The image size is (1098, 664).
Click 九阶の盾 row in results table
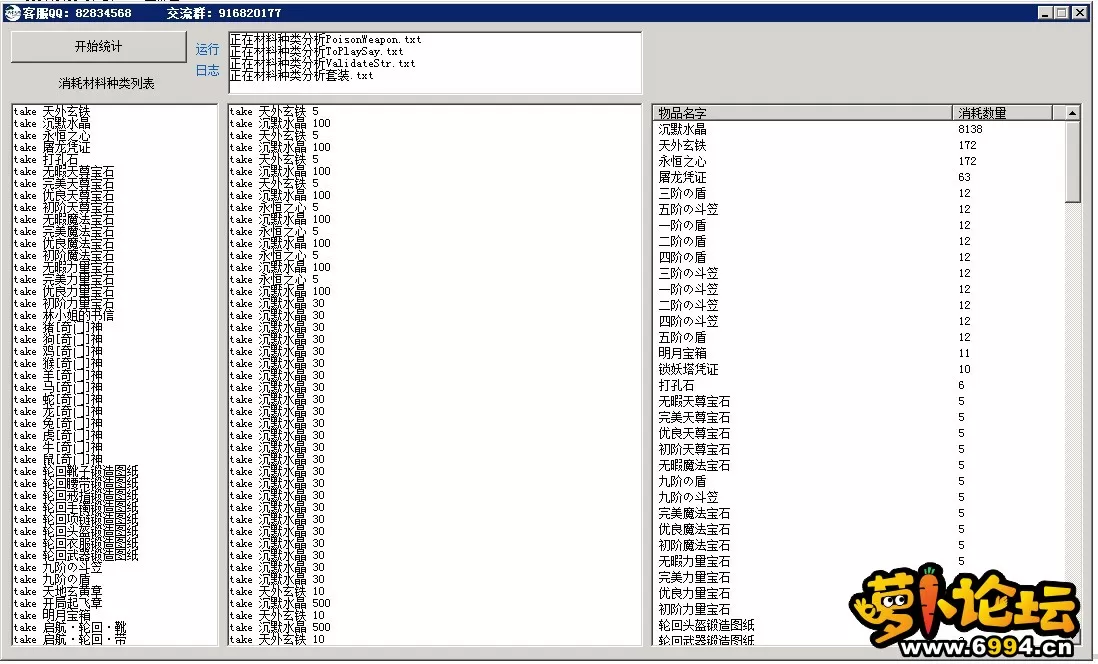pos(859,482)
